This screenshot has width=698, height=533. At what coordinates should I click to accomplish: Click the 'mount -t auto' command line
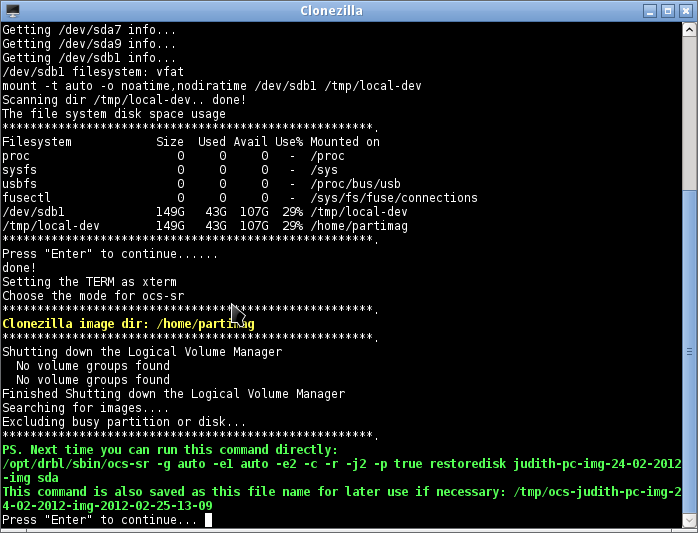coord(212,86)
